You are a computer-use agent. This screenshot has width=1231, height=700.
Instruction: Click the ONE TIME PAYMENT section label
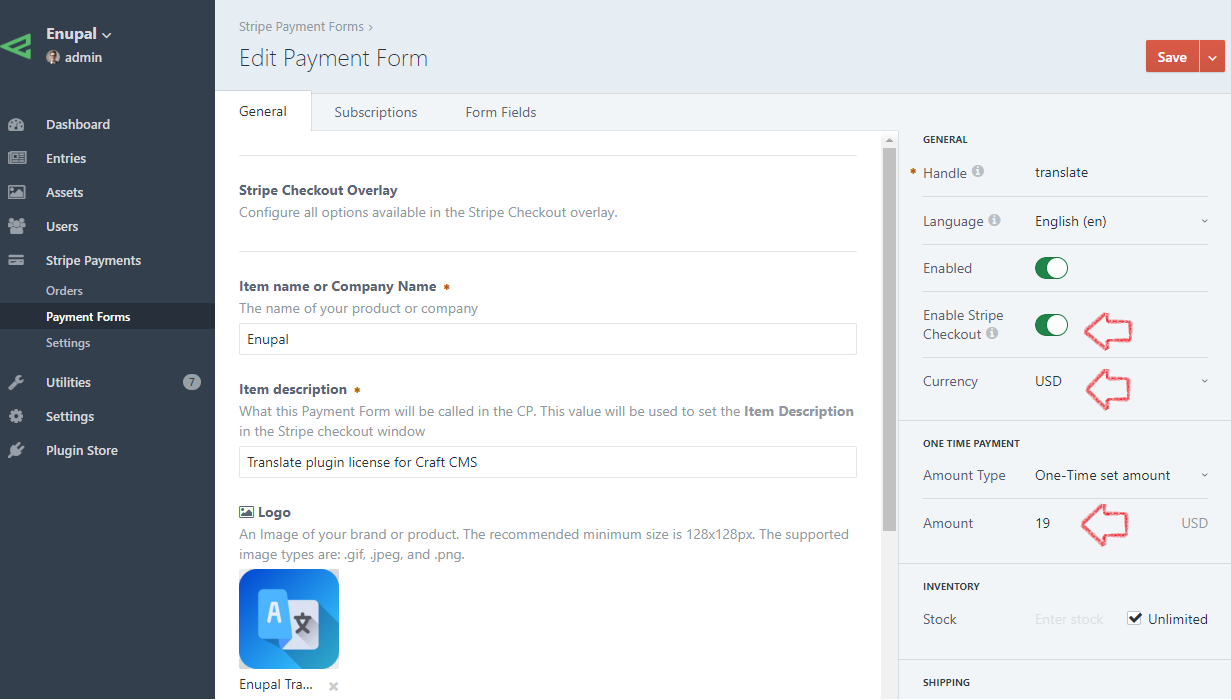click(x=971, y=443)
